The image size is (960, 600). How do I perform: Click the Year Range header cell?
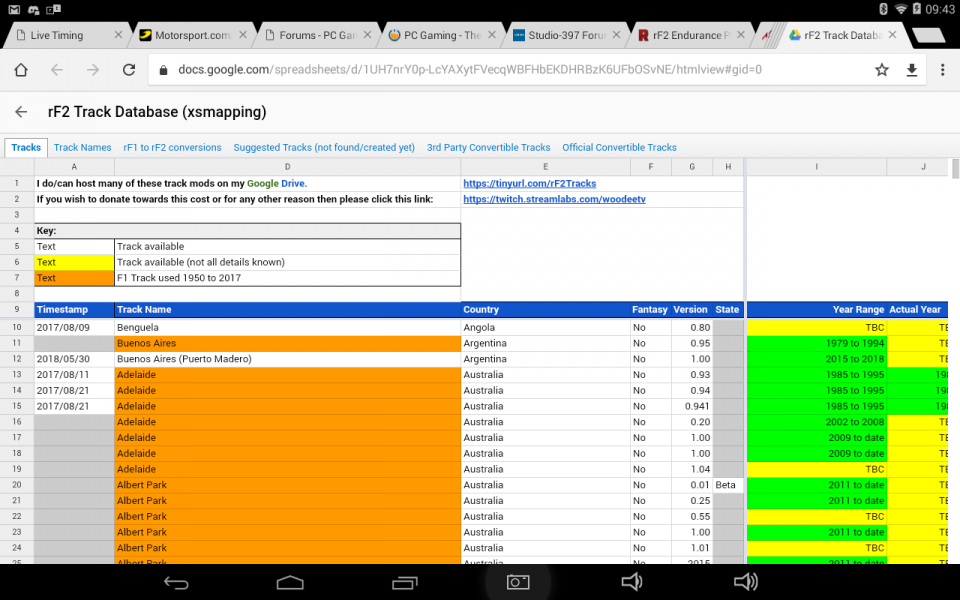817,310
